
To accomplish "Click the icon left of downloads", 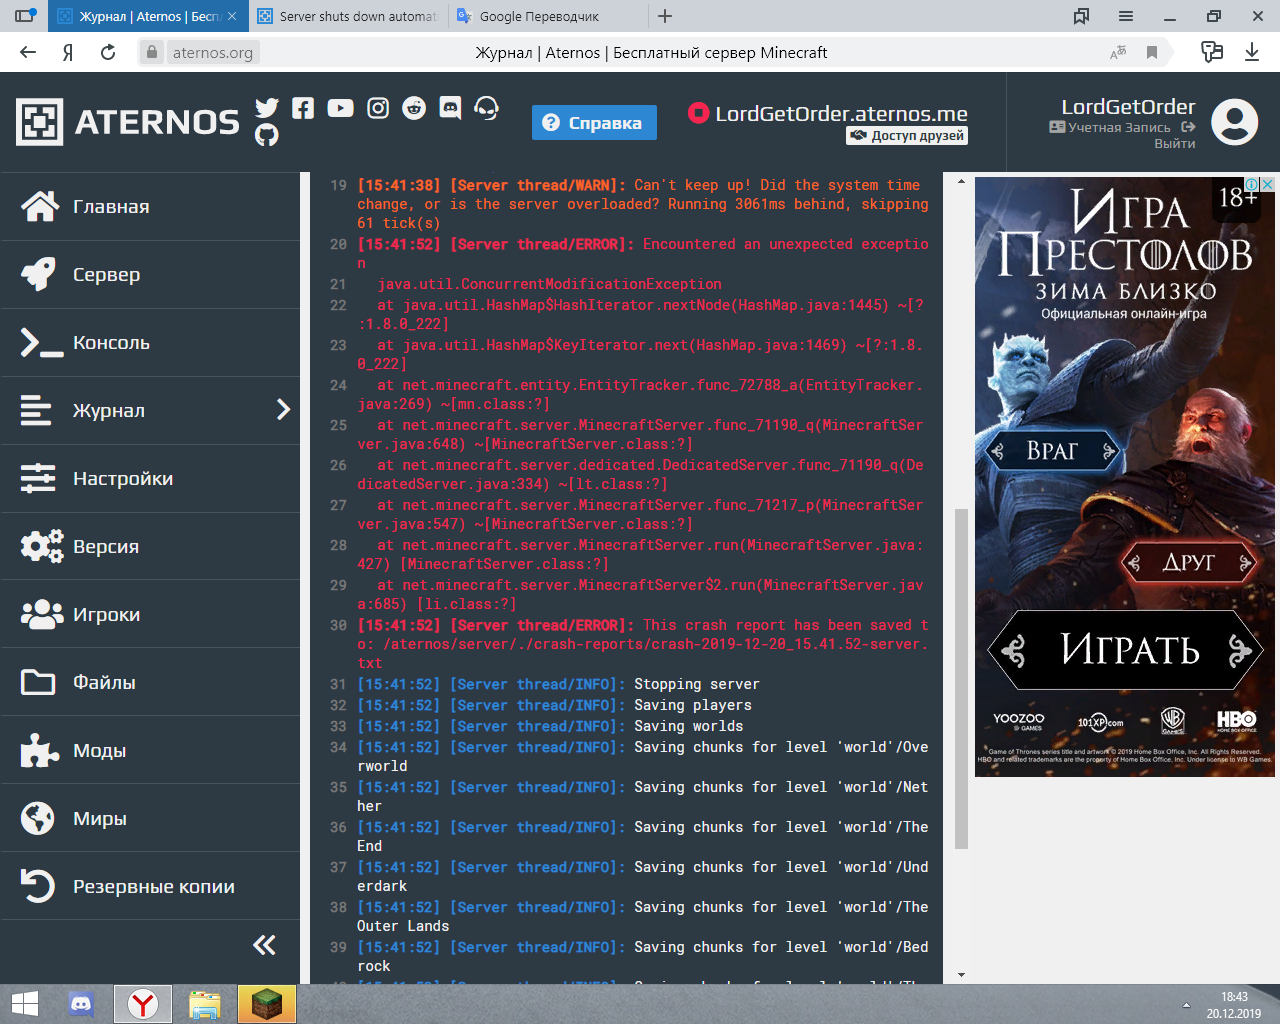I will coord(1212,52).
